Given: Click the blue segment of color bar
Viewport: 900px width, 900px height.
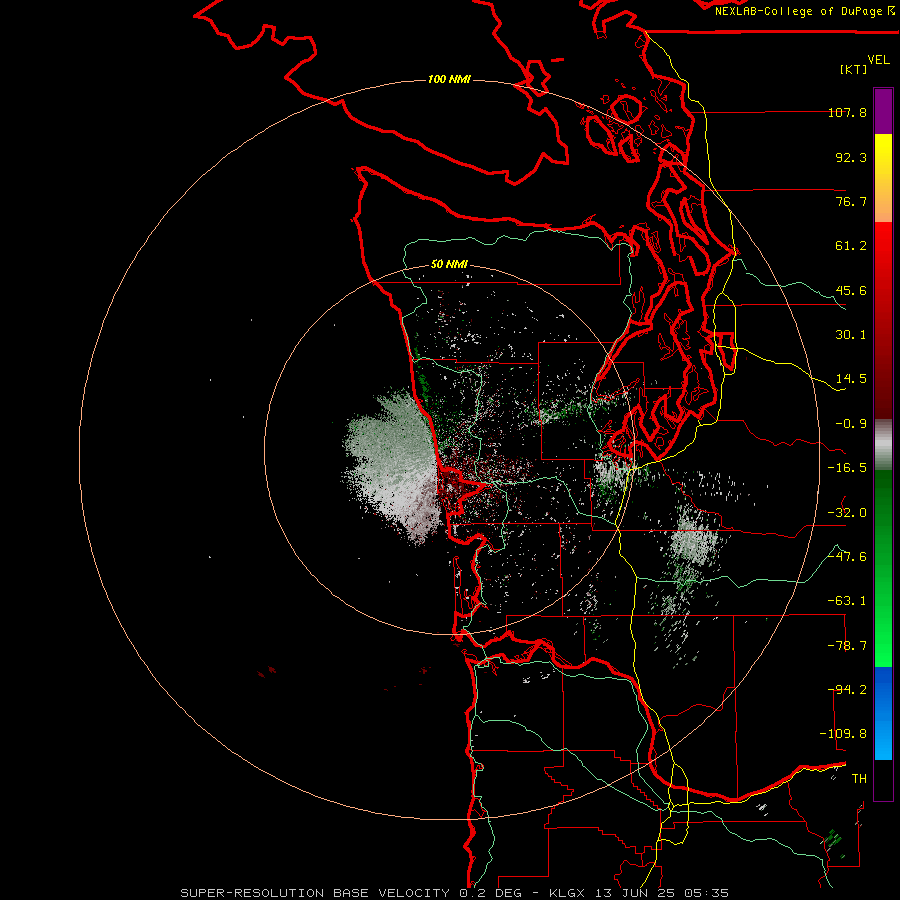Looking at the screenshot, I should click(883, 713).
